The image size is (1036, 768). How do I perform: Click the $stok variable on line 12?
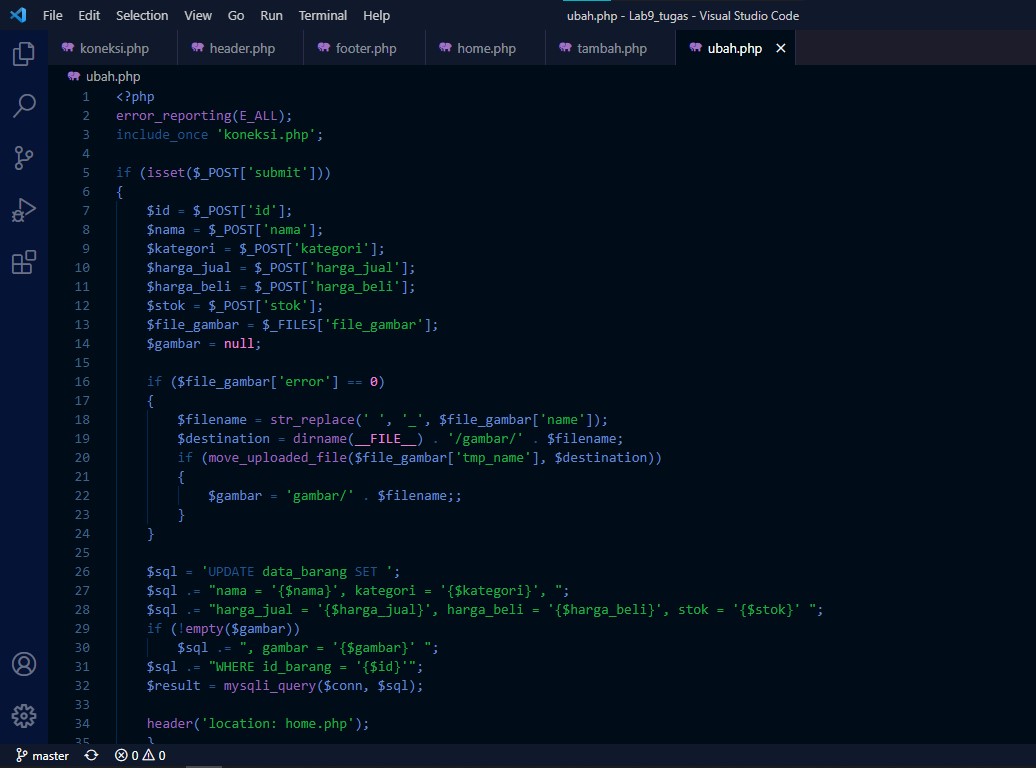166,306
